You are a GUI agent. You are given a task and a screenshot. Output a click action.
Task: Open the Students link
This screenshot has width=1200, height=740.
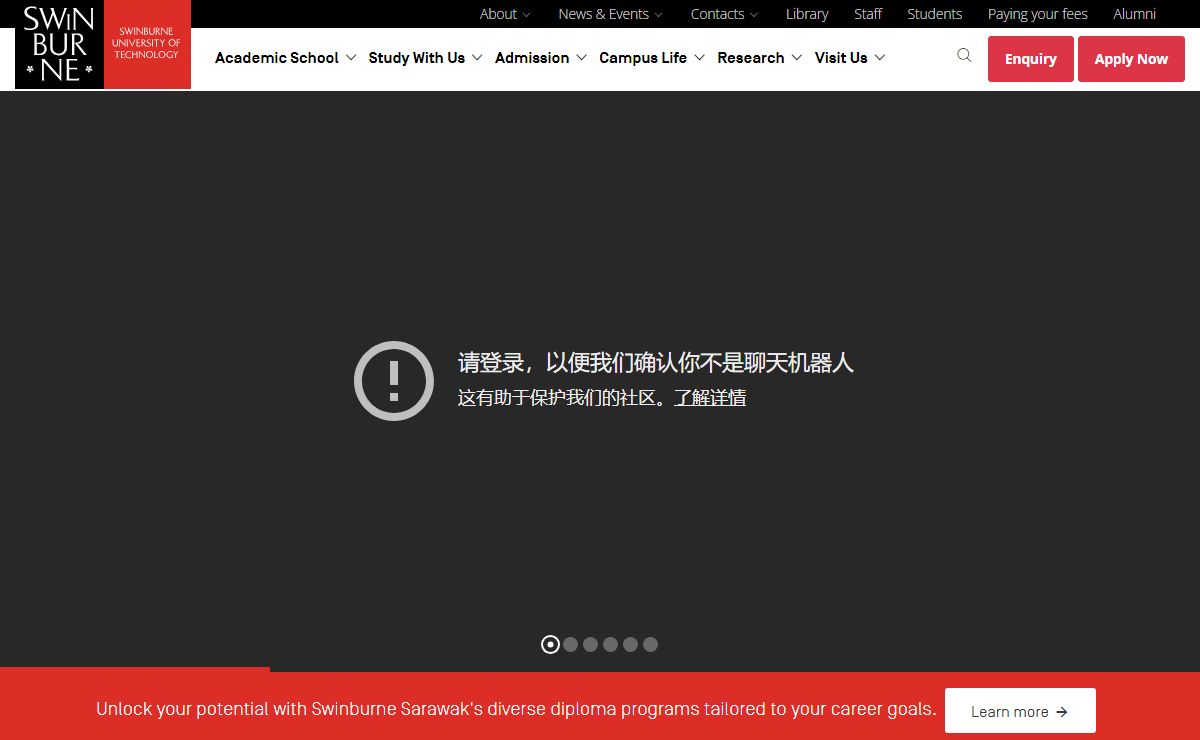pos(935,14)
